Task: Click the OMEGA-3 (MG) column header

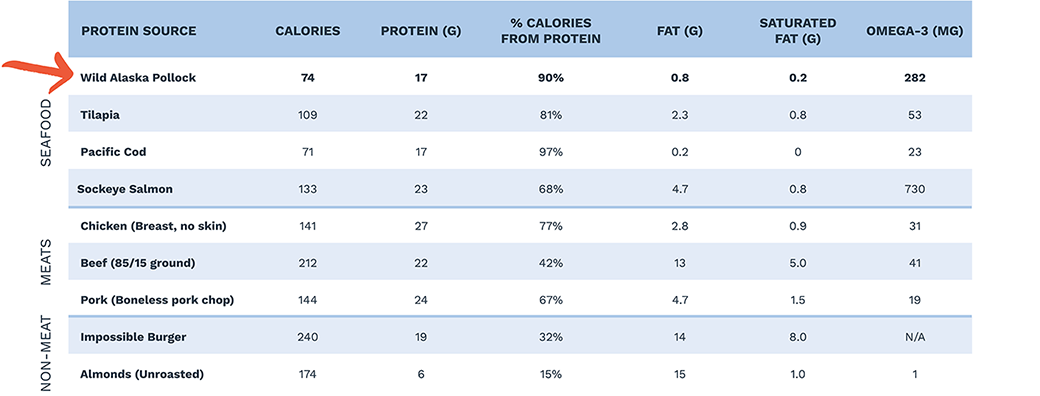Action: point(915,31)
